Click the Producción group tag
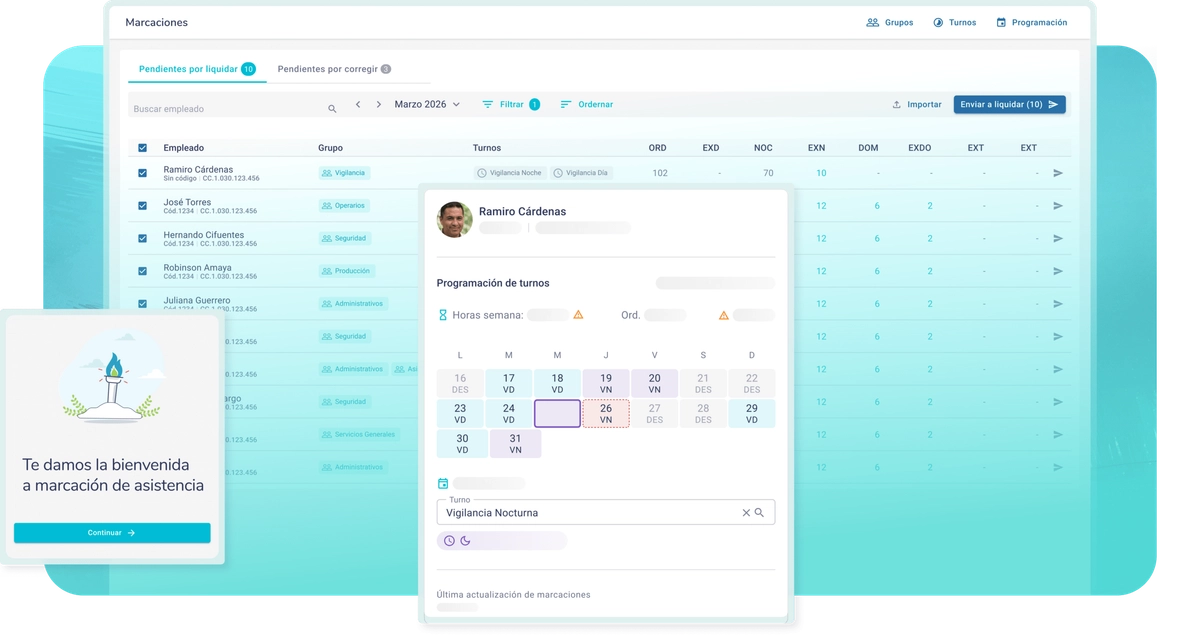 point(346,271)
